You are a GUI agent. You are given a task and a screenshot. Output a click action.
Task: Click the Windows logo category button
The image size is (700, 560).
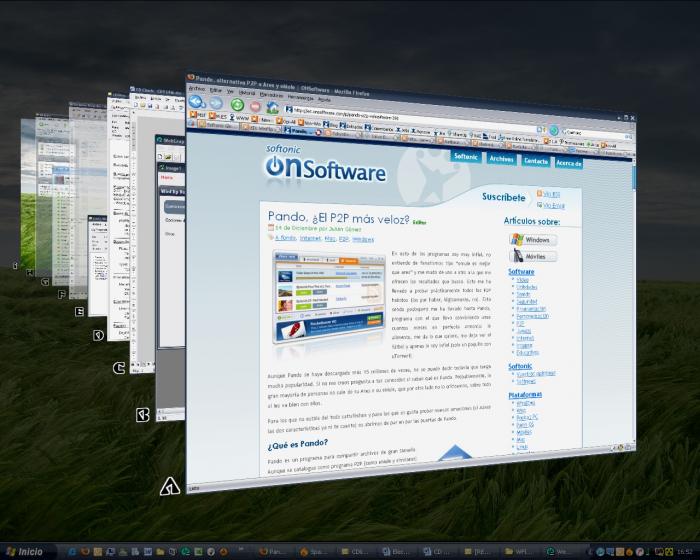533,240
